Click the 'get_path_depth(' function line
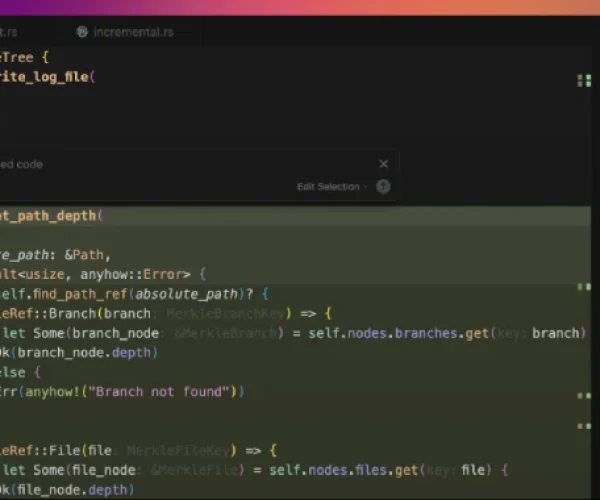 click(51, 216)
